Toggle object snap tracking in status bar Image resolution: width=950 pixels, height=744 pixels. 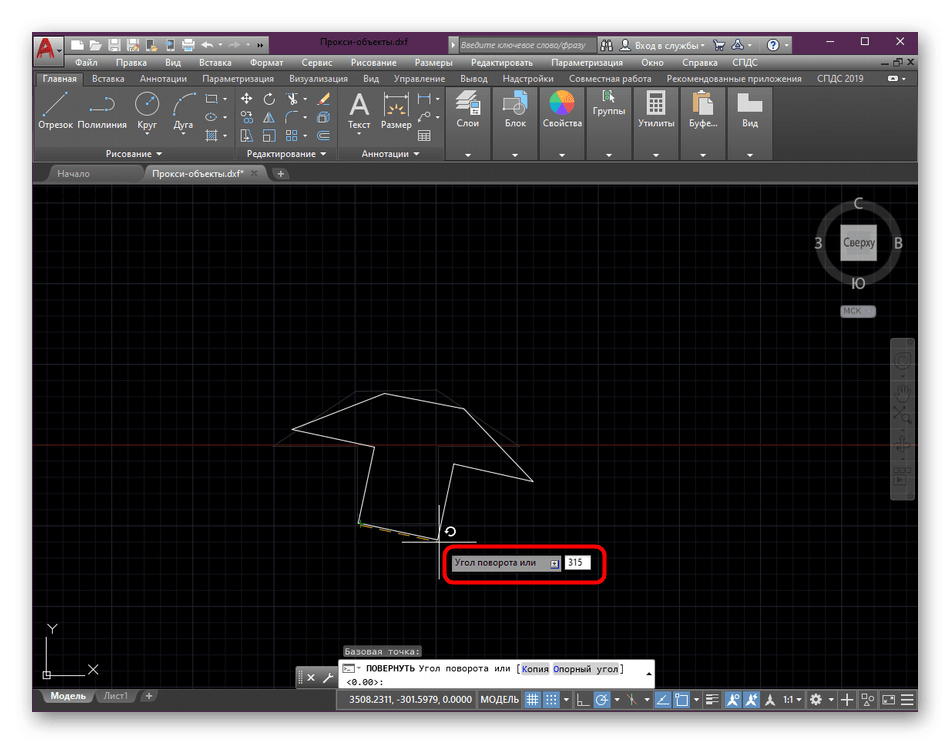663,700
